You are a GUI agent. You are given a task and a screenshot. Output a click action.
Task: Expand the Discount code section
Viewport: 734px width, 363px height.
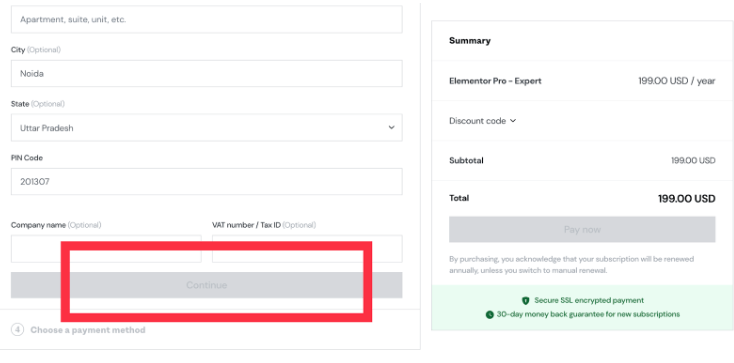tap(482, 121)
